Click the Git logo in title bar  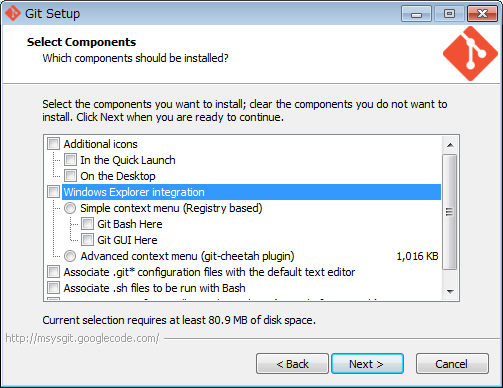pyautogui.click(x=13, y=13)
